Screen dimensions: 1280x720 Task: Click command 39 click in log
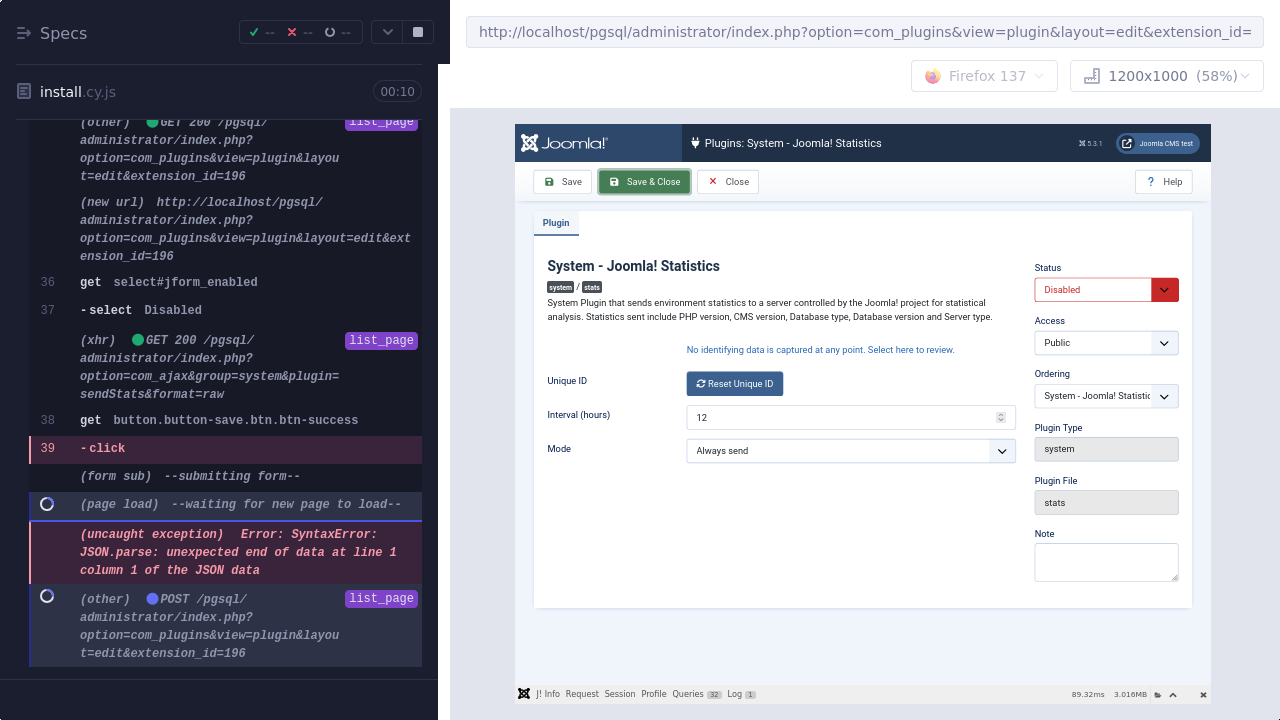click(226, 449)
